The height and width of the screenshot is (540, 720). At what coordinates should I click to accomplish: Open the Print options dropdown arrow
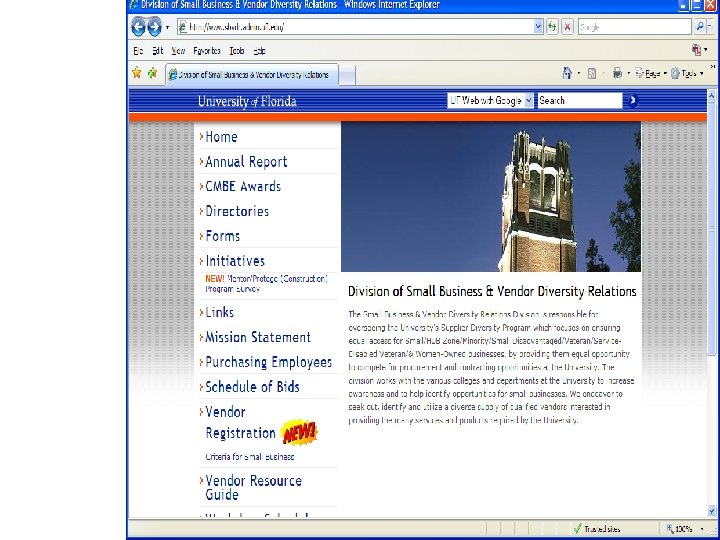pos(628,73)
